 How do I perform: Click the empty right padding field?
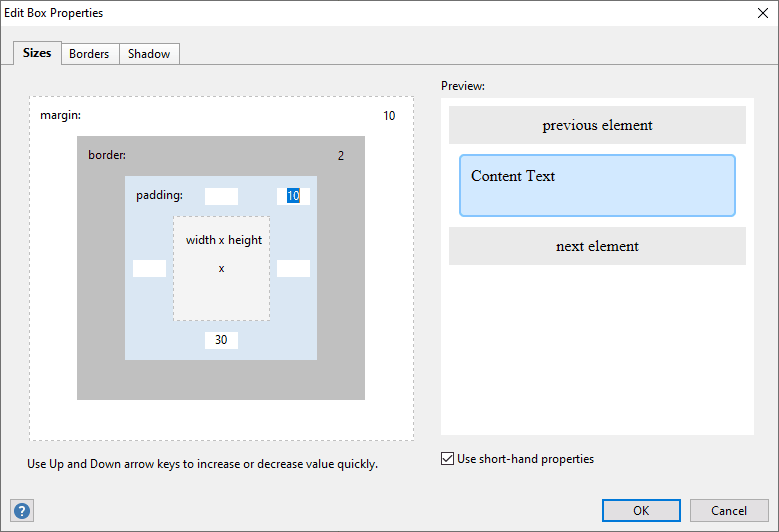pos(293,268)
